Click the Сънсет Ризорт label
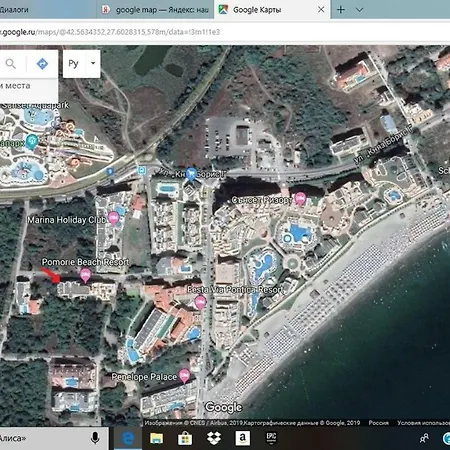 (262, 200)
